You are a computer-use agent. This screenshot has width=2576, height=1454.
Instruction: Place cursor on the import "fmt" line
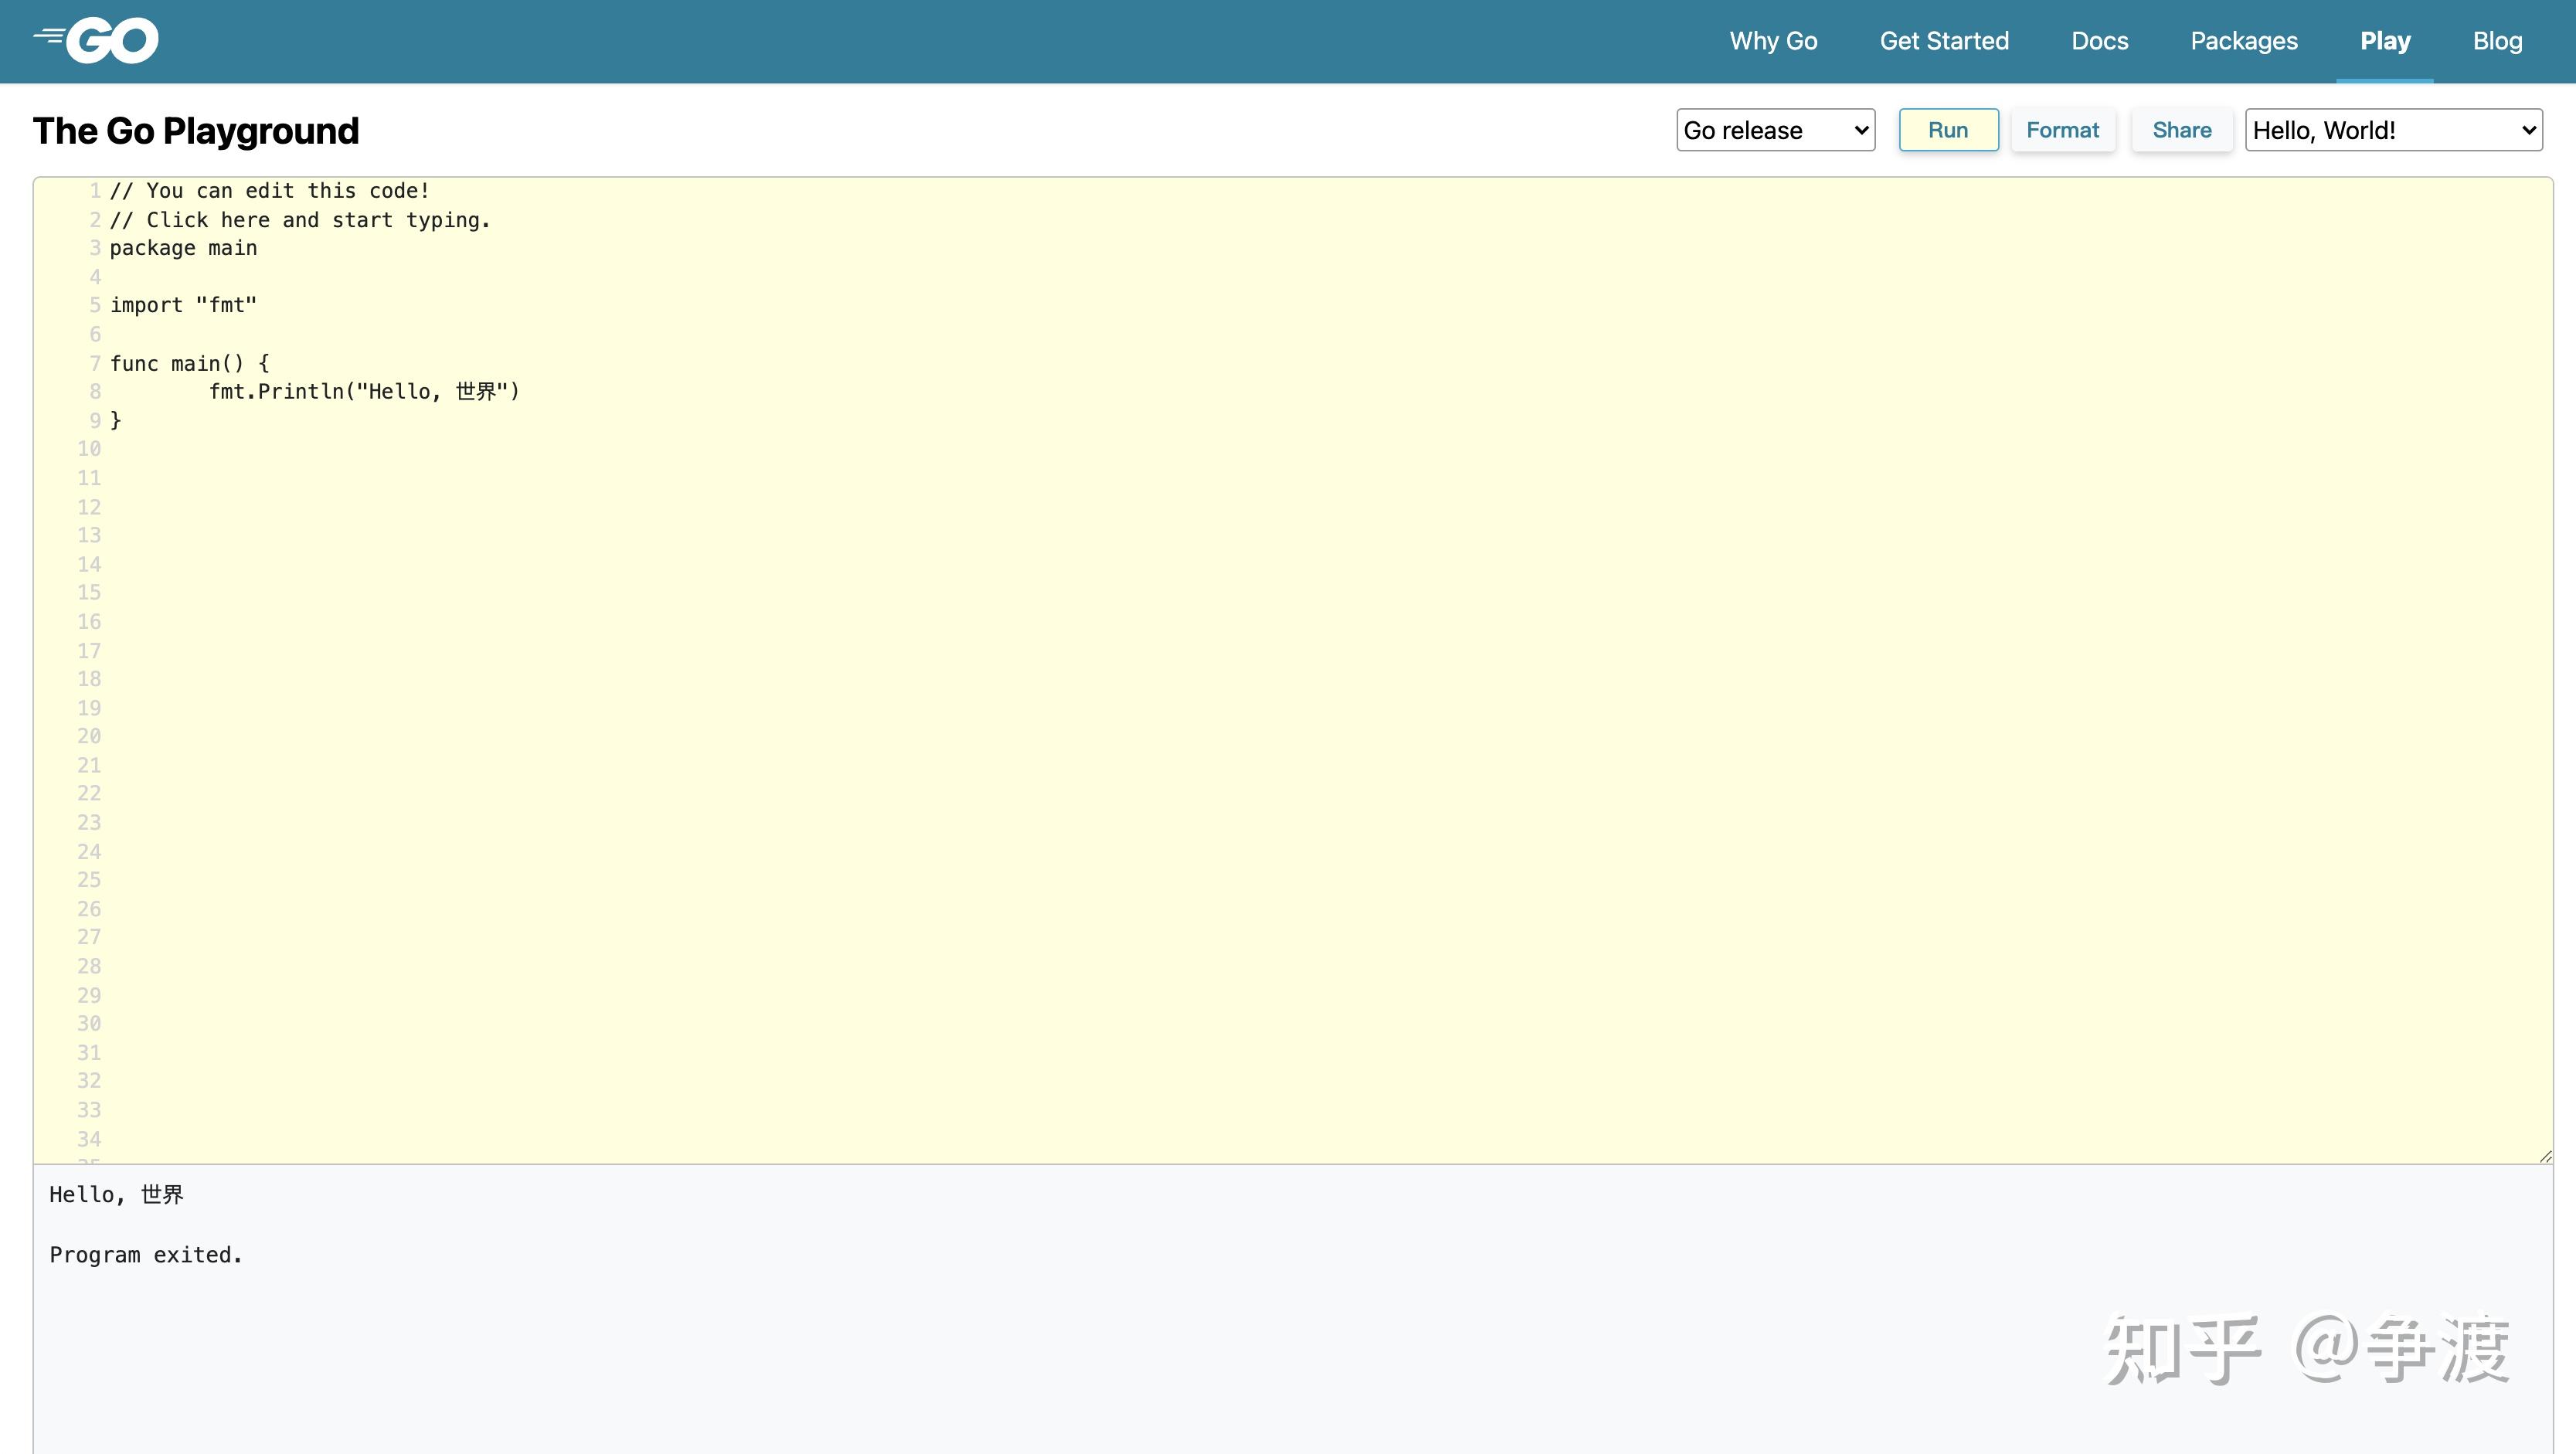(x=183, y=306)
